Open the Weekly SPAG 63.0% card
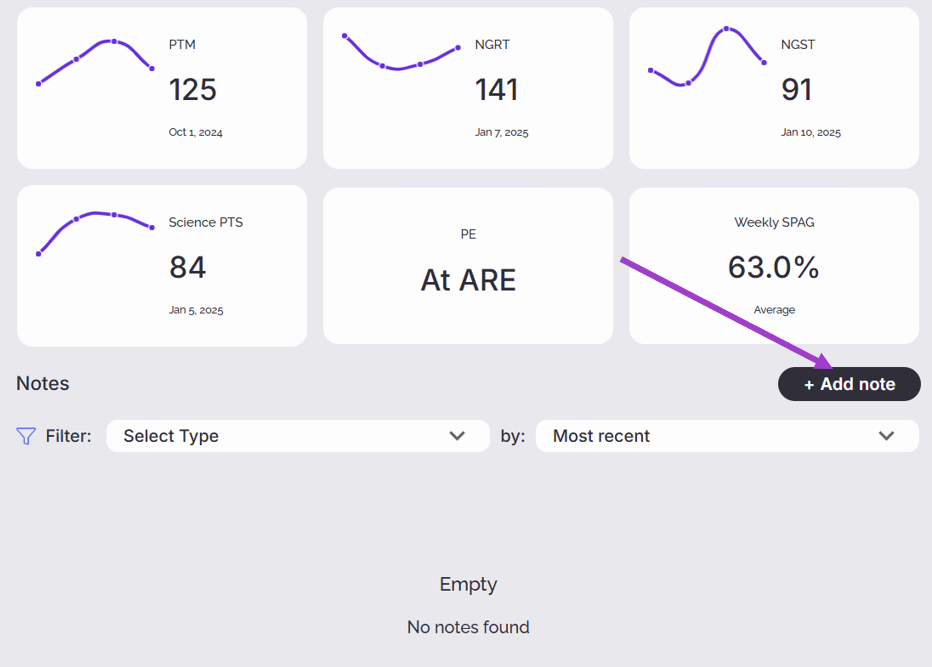 (774, 266)
